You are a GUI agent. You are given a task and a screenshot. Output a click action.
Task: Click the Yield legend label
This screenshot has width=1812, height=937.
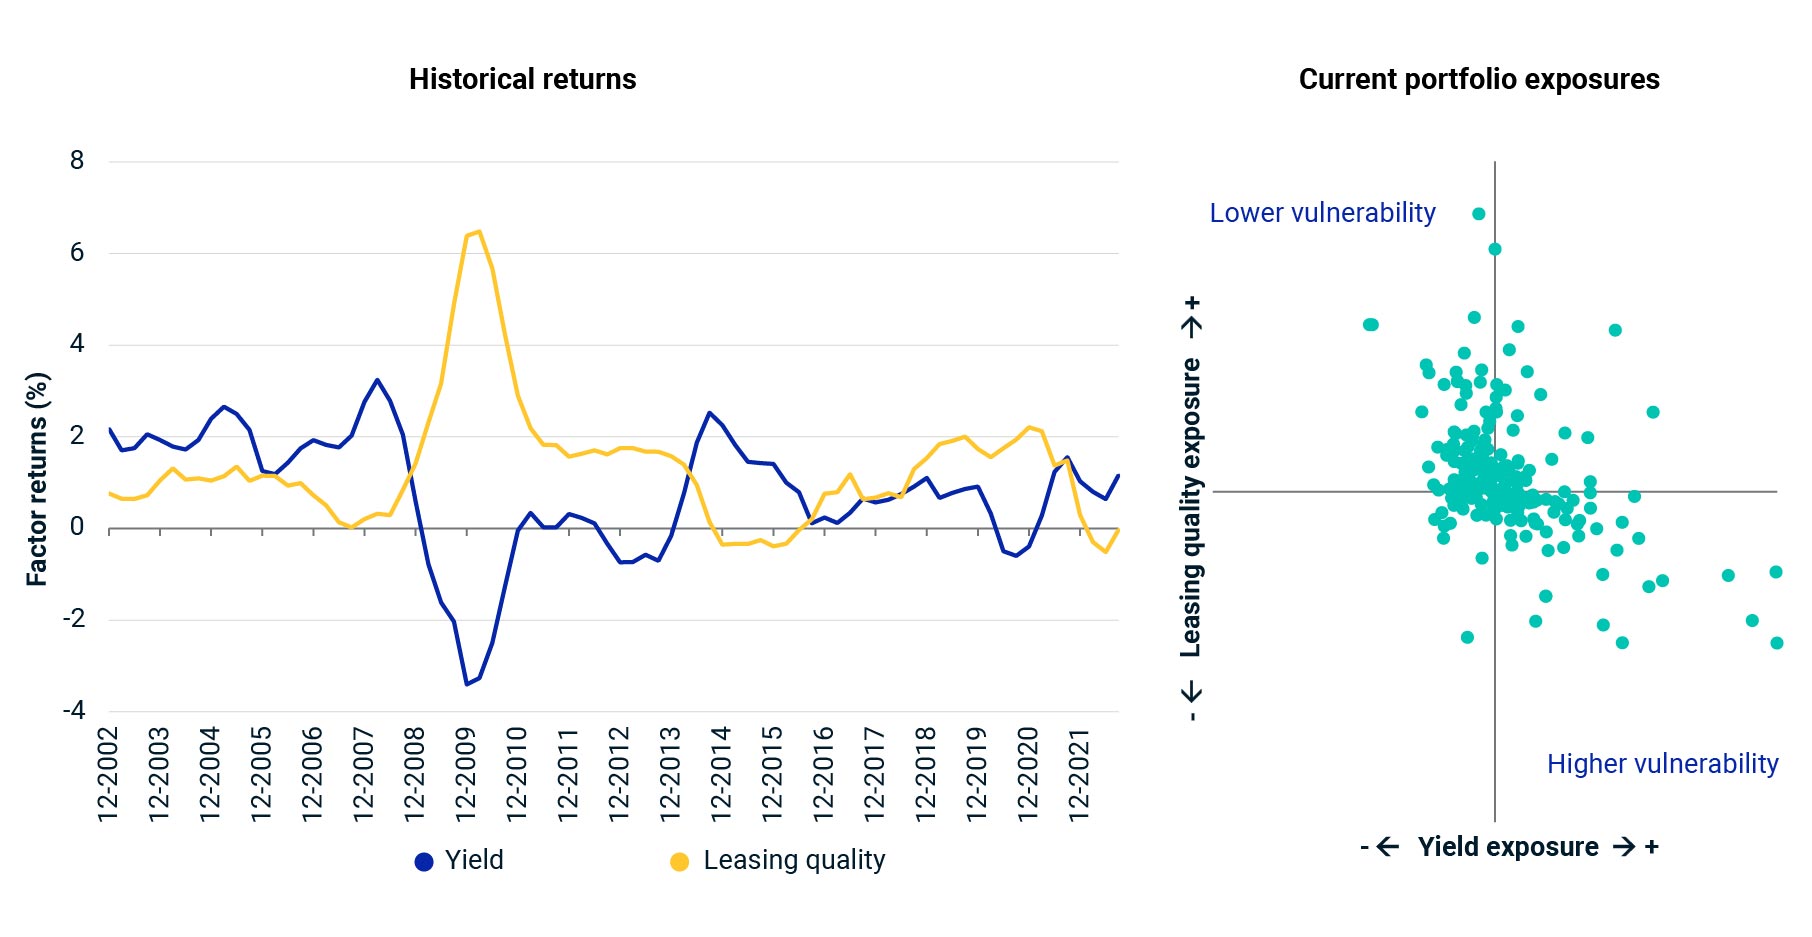tap(474, 860)
